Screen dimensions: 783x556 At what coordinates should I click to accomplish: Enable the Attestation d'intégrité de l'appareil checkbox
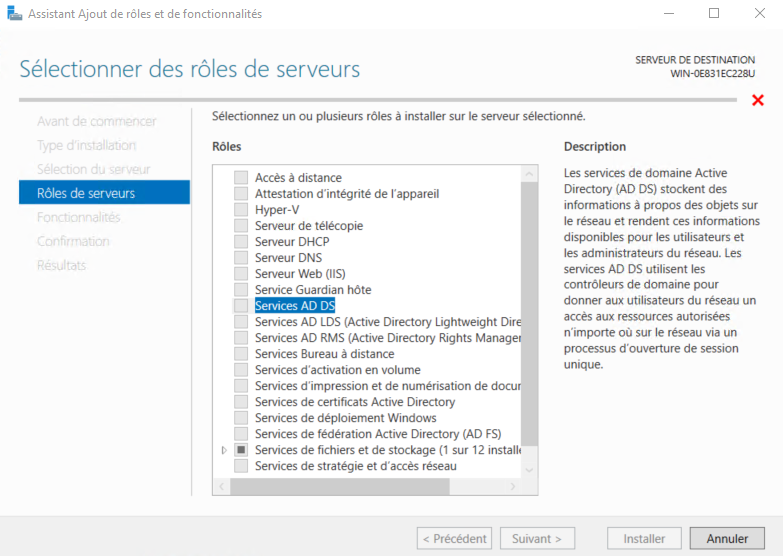[241, 193]
